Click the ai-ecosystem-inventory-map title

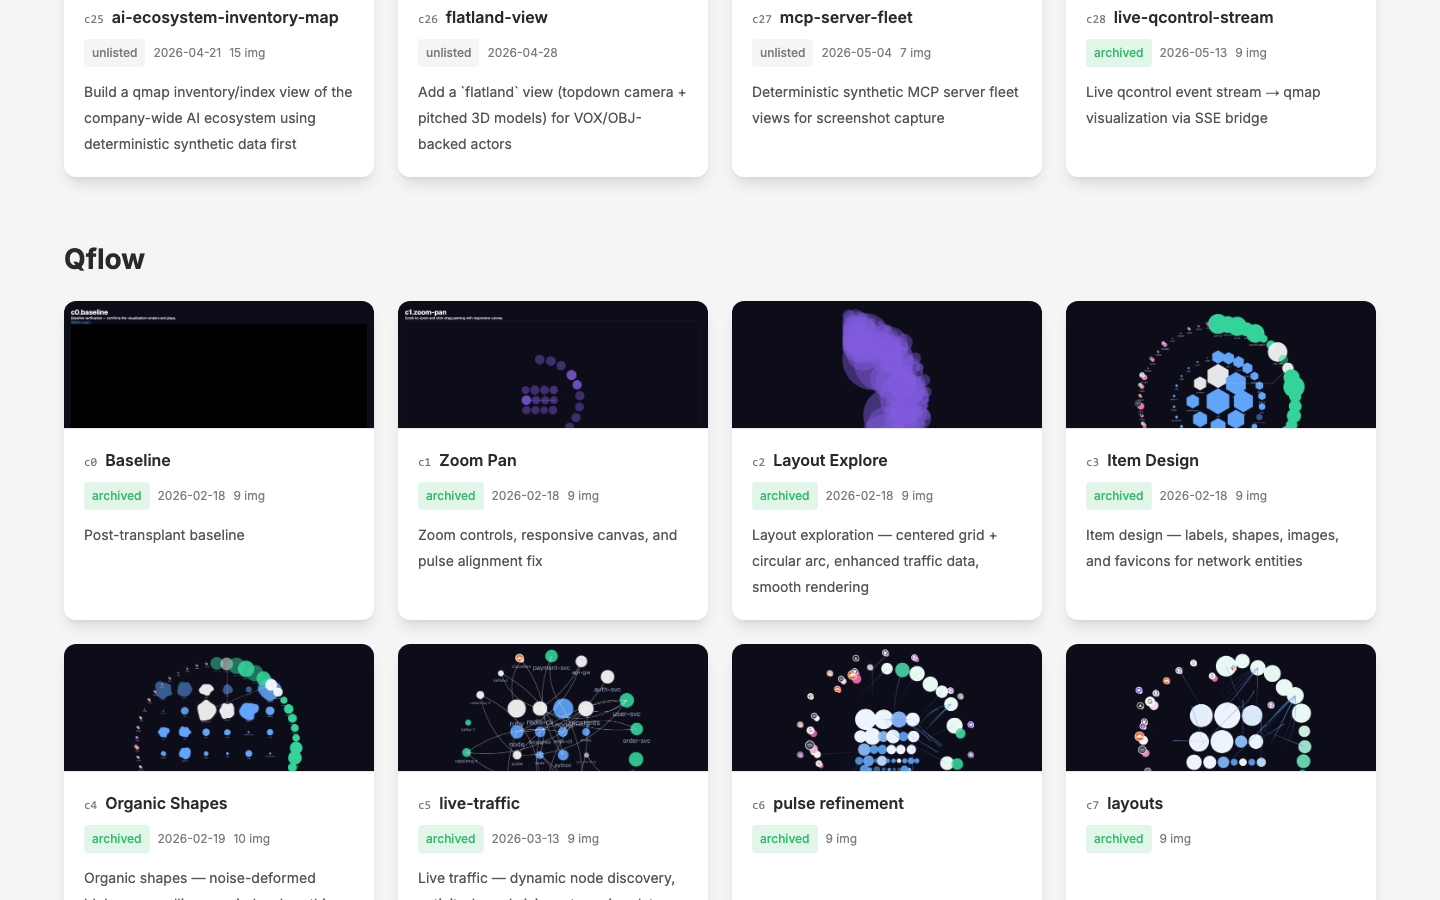225,17
